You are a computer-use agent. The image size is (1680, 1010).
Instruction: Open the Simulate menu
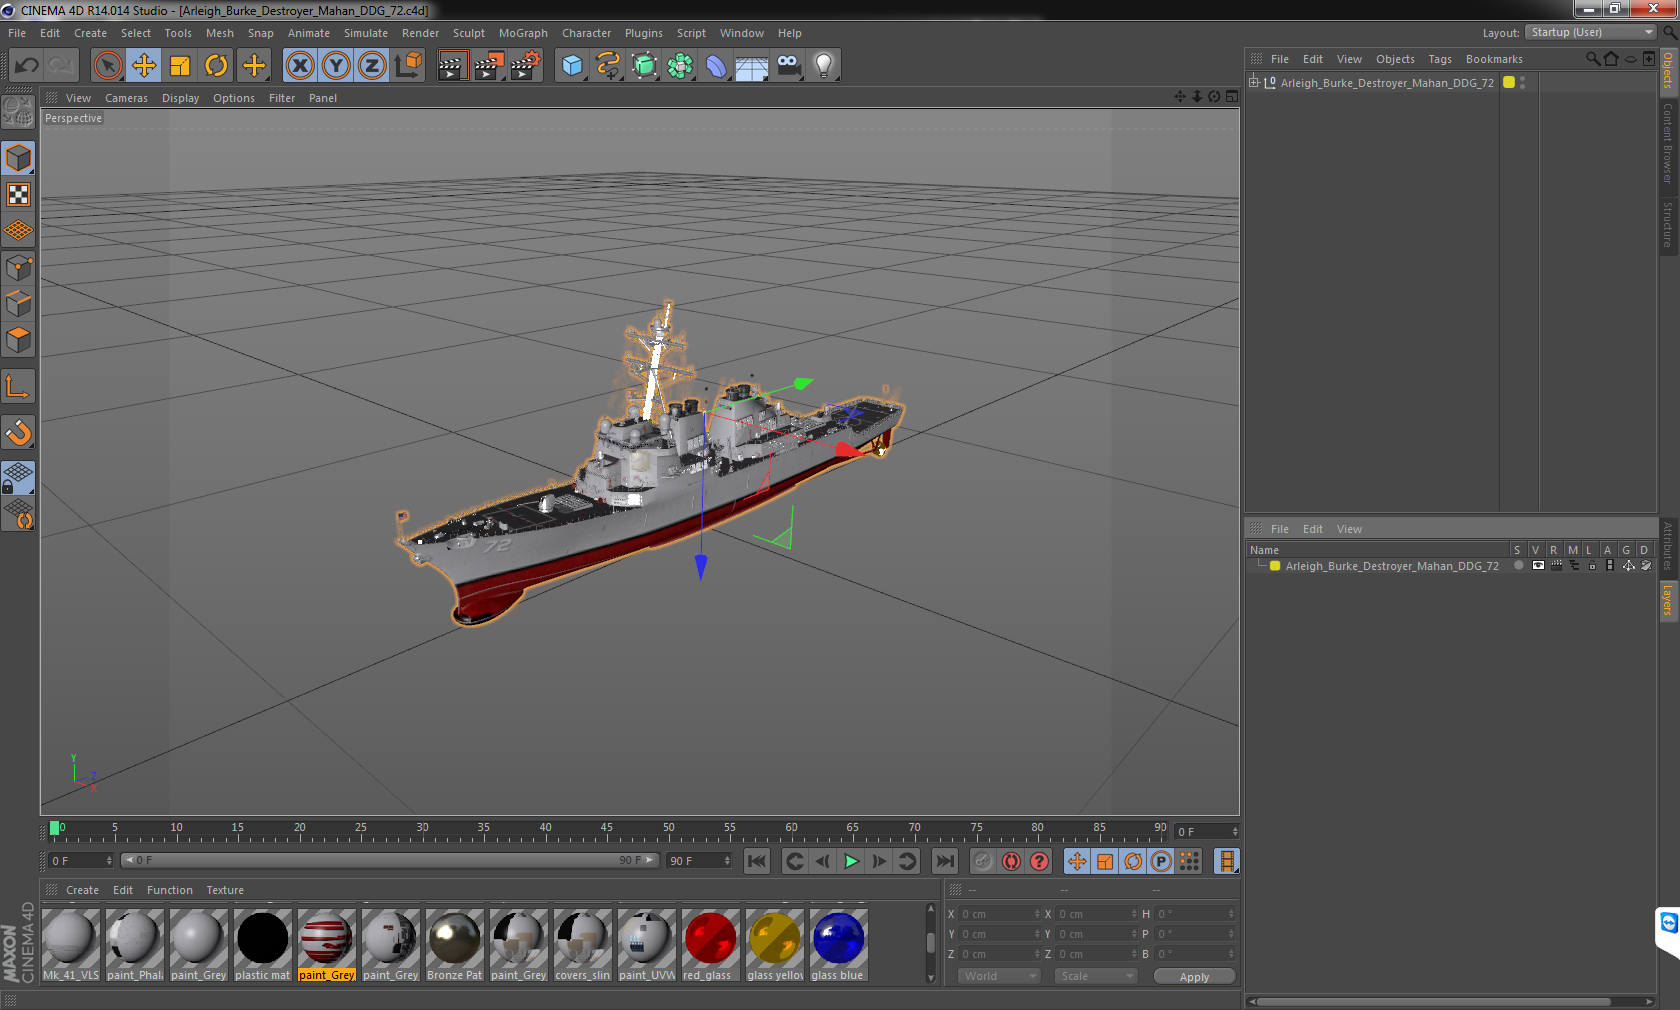[x=366, y=33]
